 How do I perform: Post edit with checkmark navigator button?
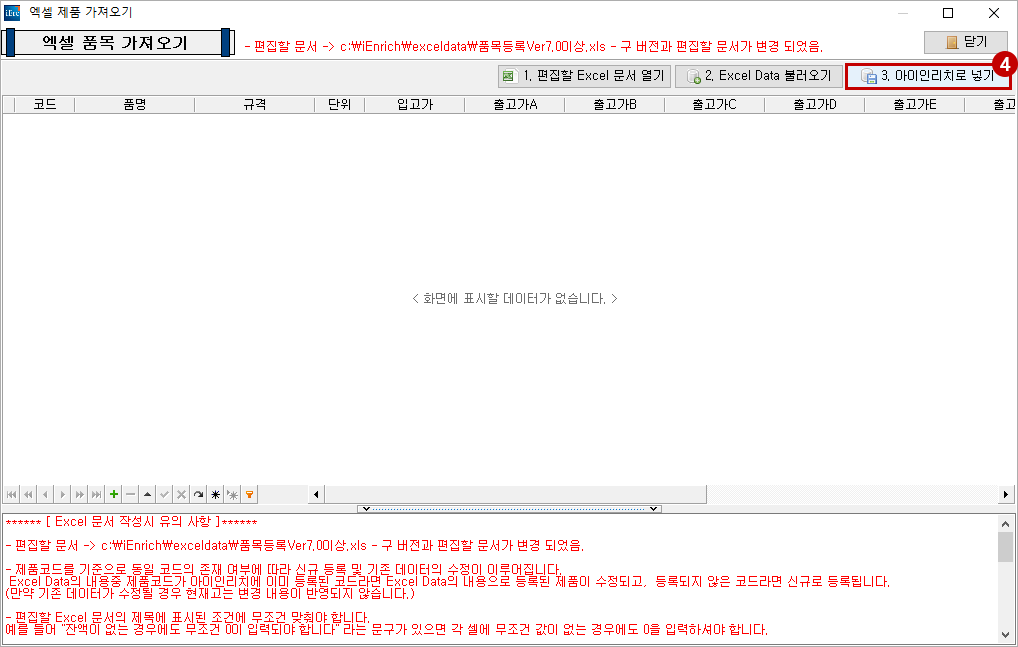(x=164, y=494)
